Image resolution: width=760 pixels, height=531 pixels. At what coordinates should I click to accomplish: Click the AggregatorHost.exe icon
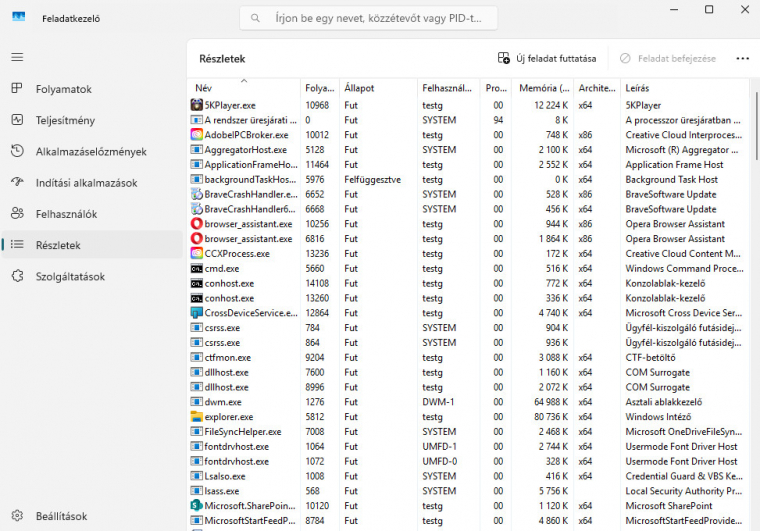point(196,150)
